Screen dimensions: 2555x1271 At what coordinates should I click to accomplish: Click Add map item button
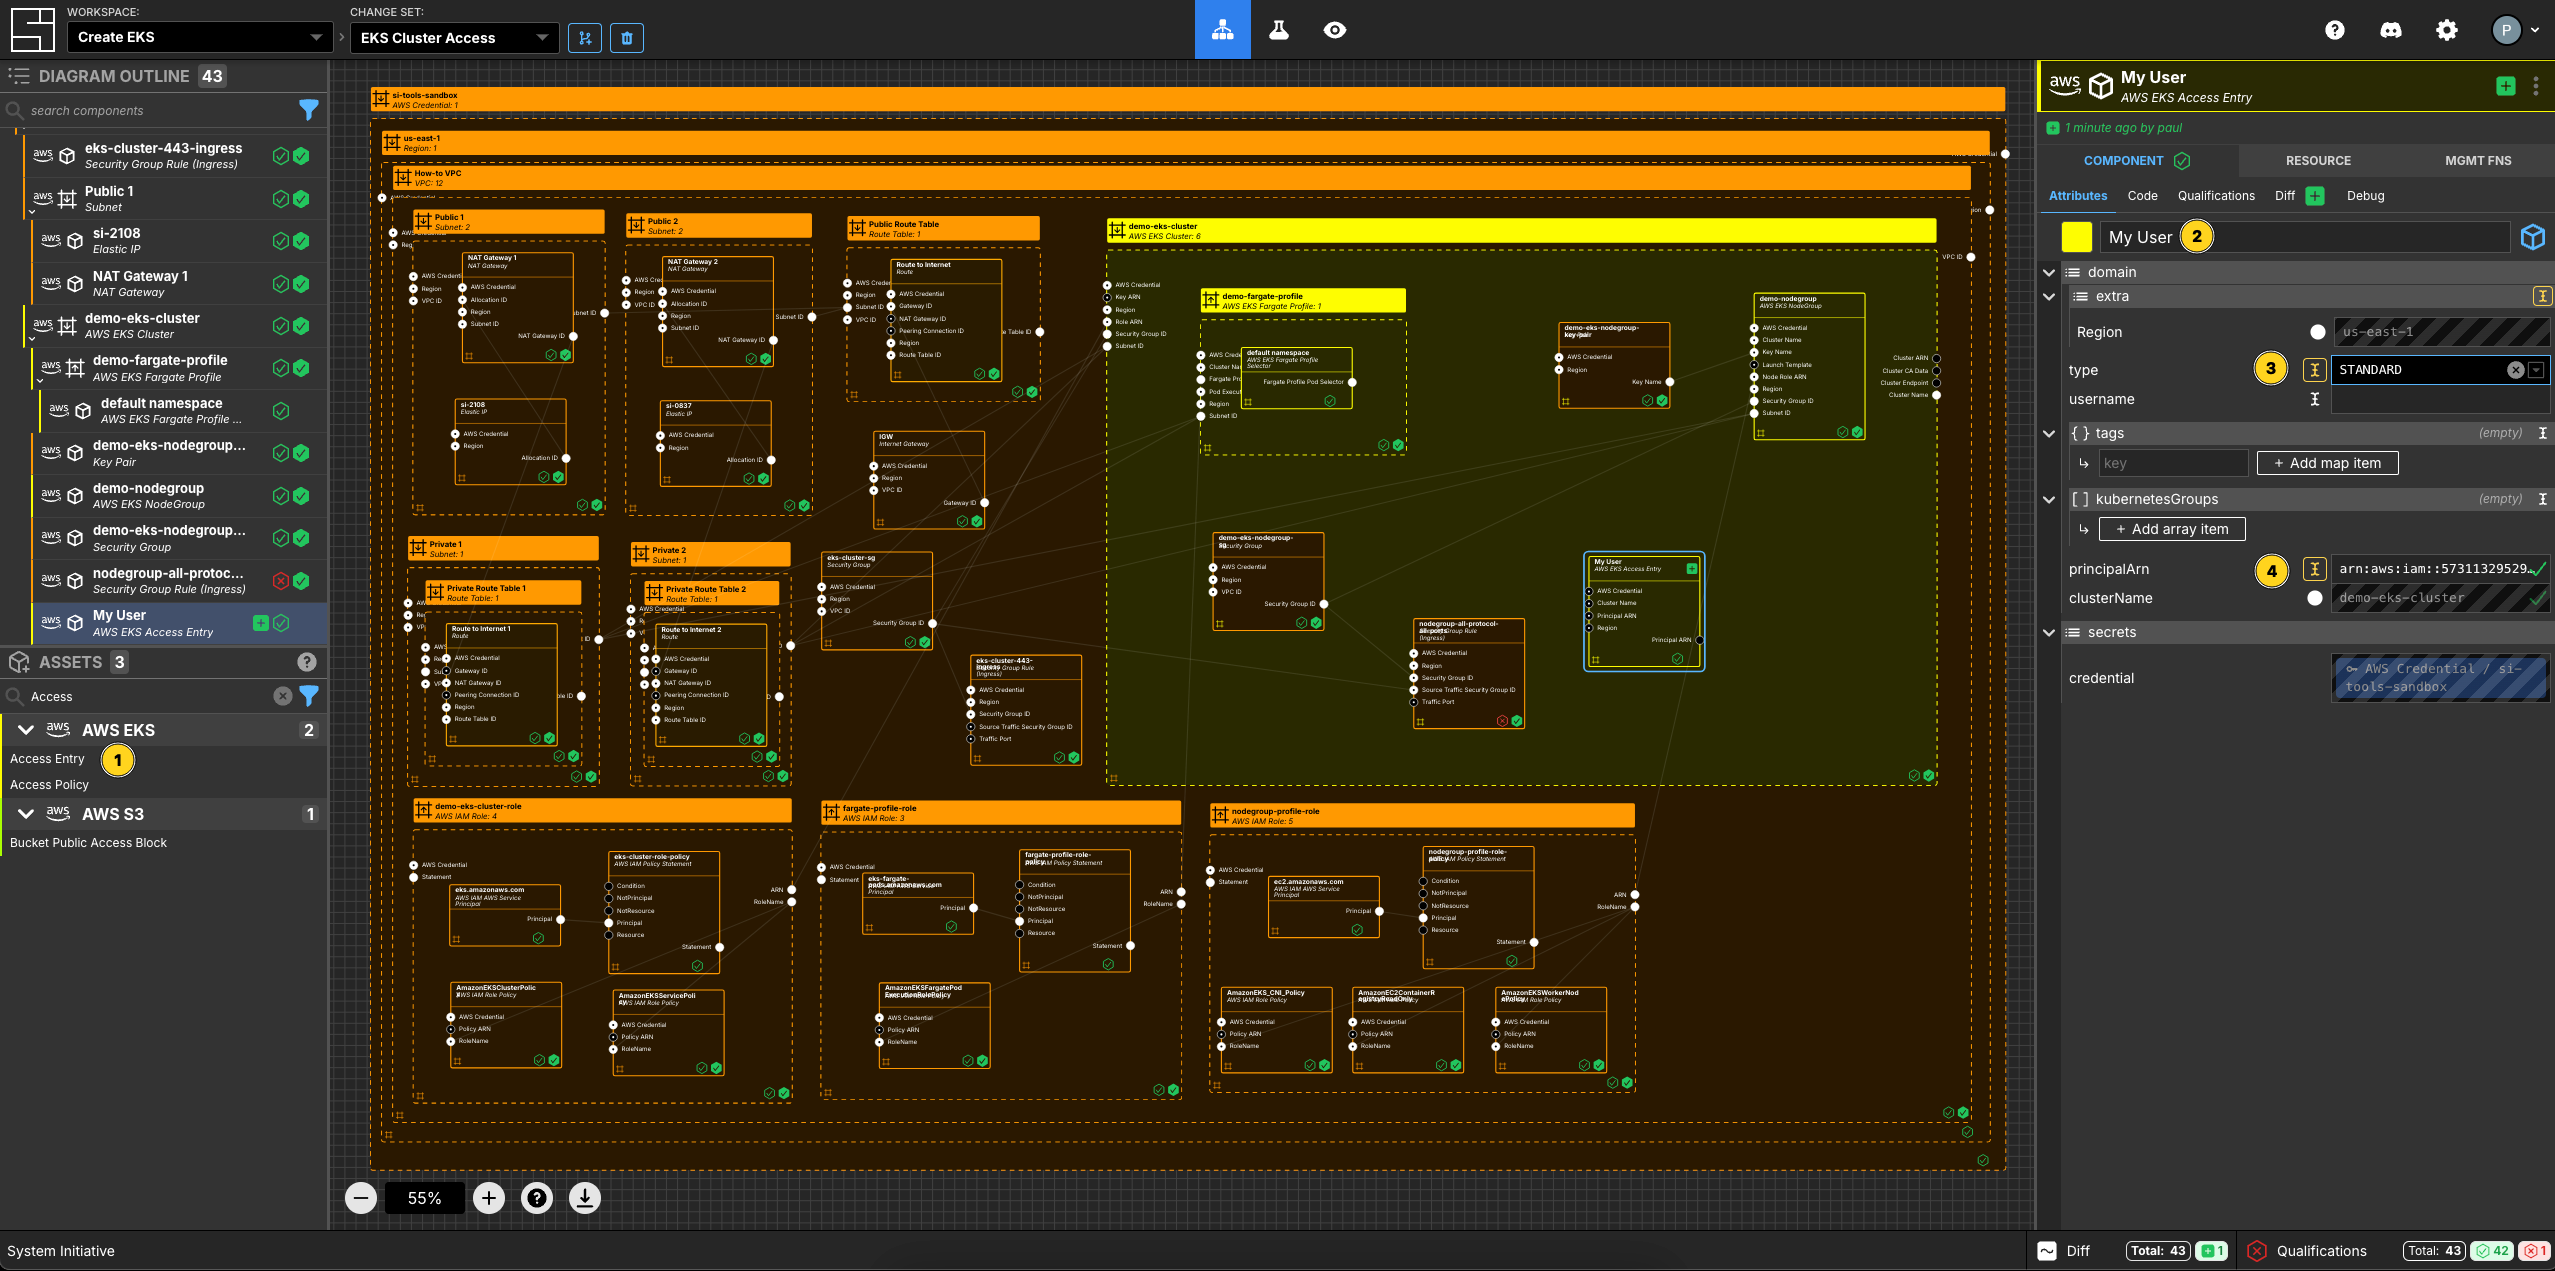(x=2327, y=463)
